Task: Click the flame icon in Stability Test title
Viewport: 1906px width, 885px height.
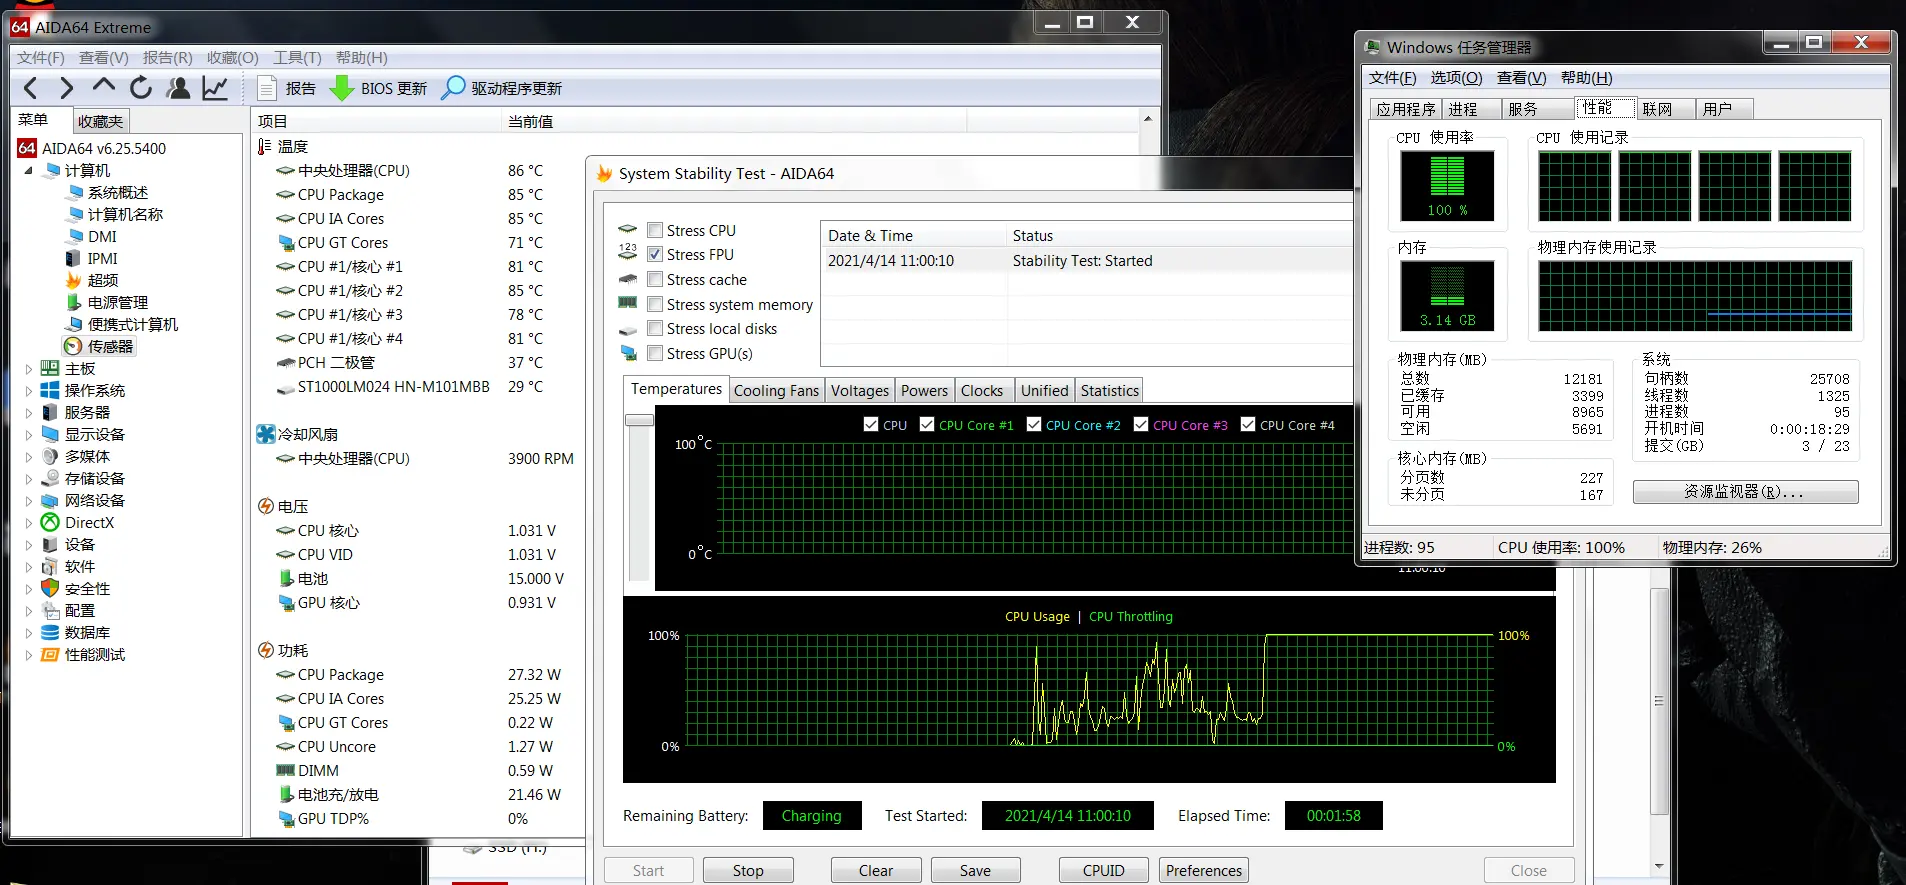Action: (x=604, y=173)
